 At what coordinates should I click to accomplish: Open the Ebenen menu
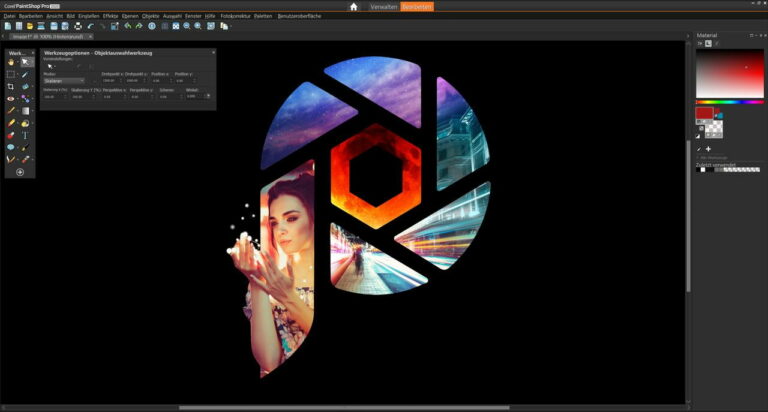click(130, 16)
